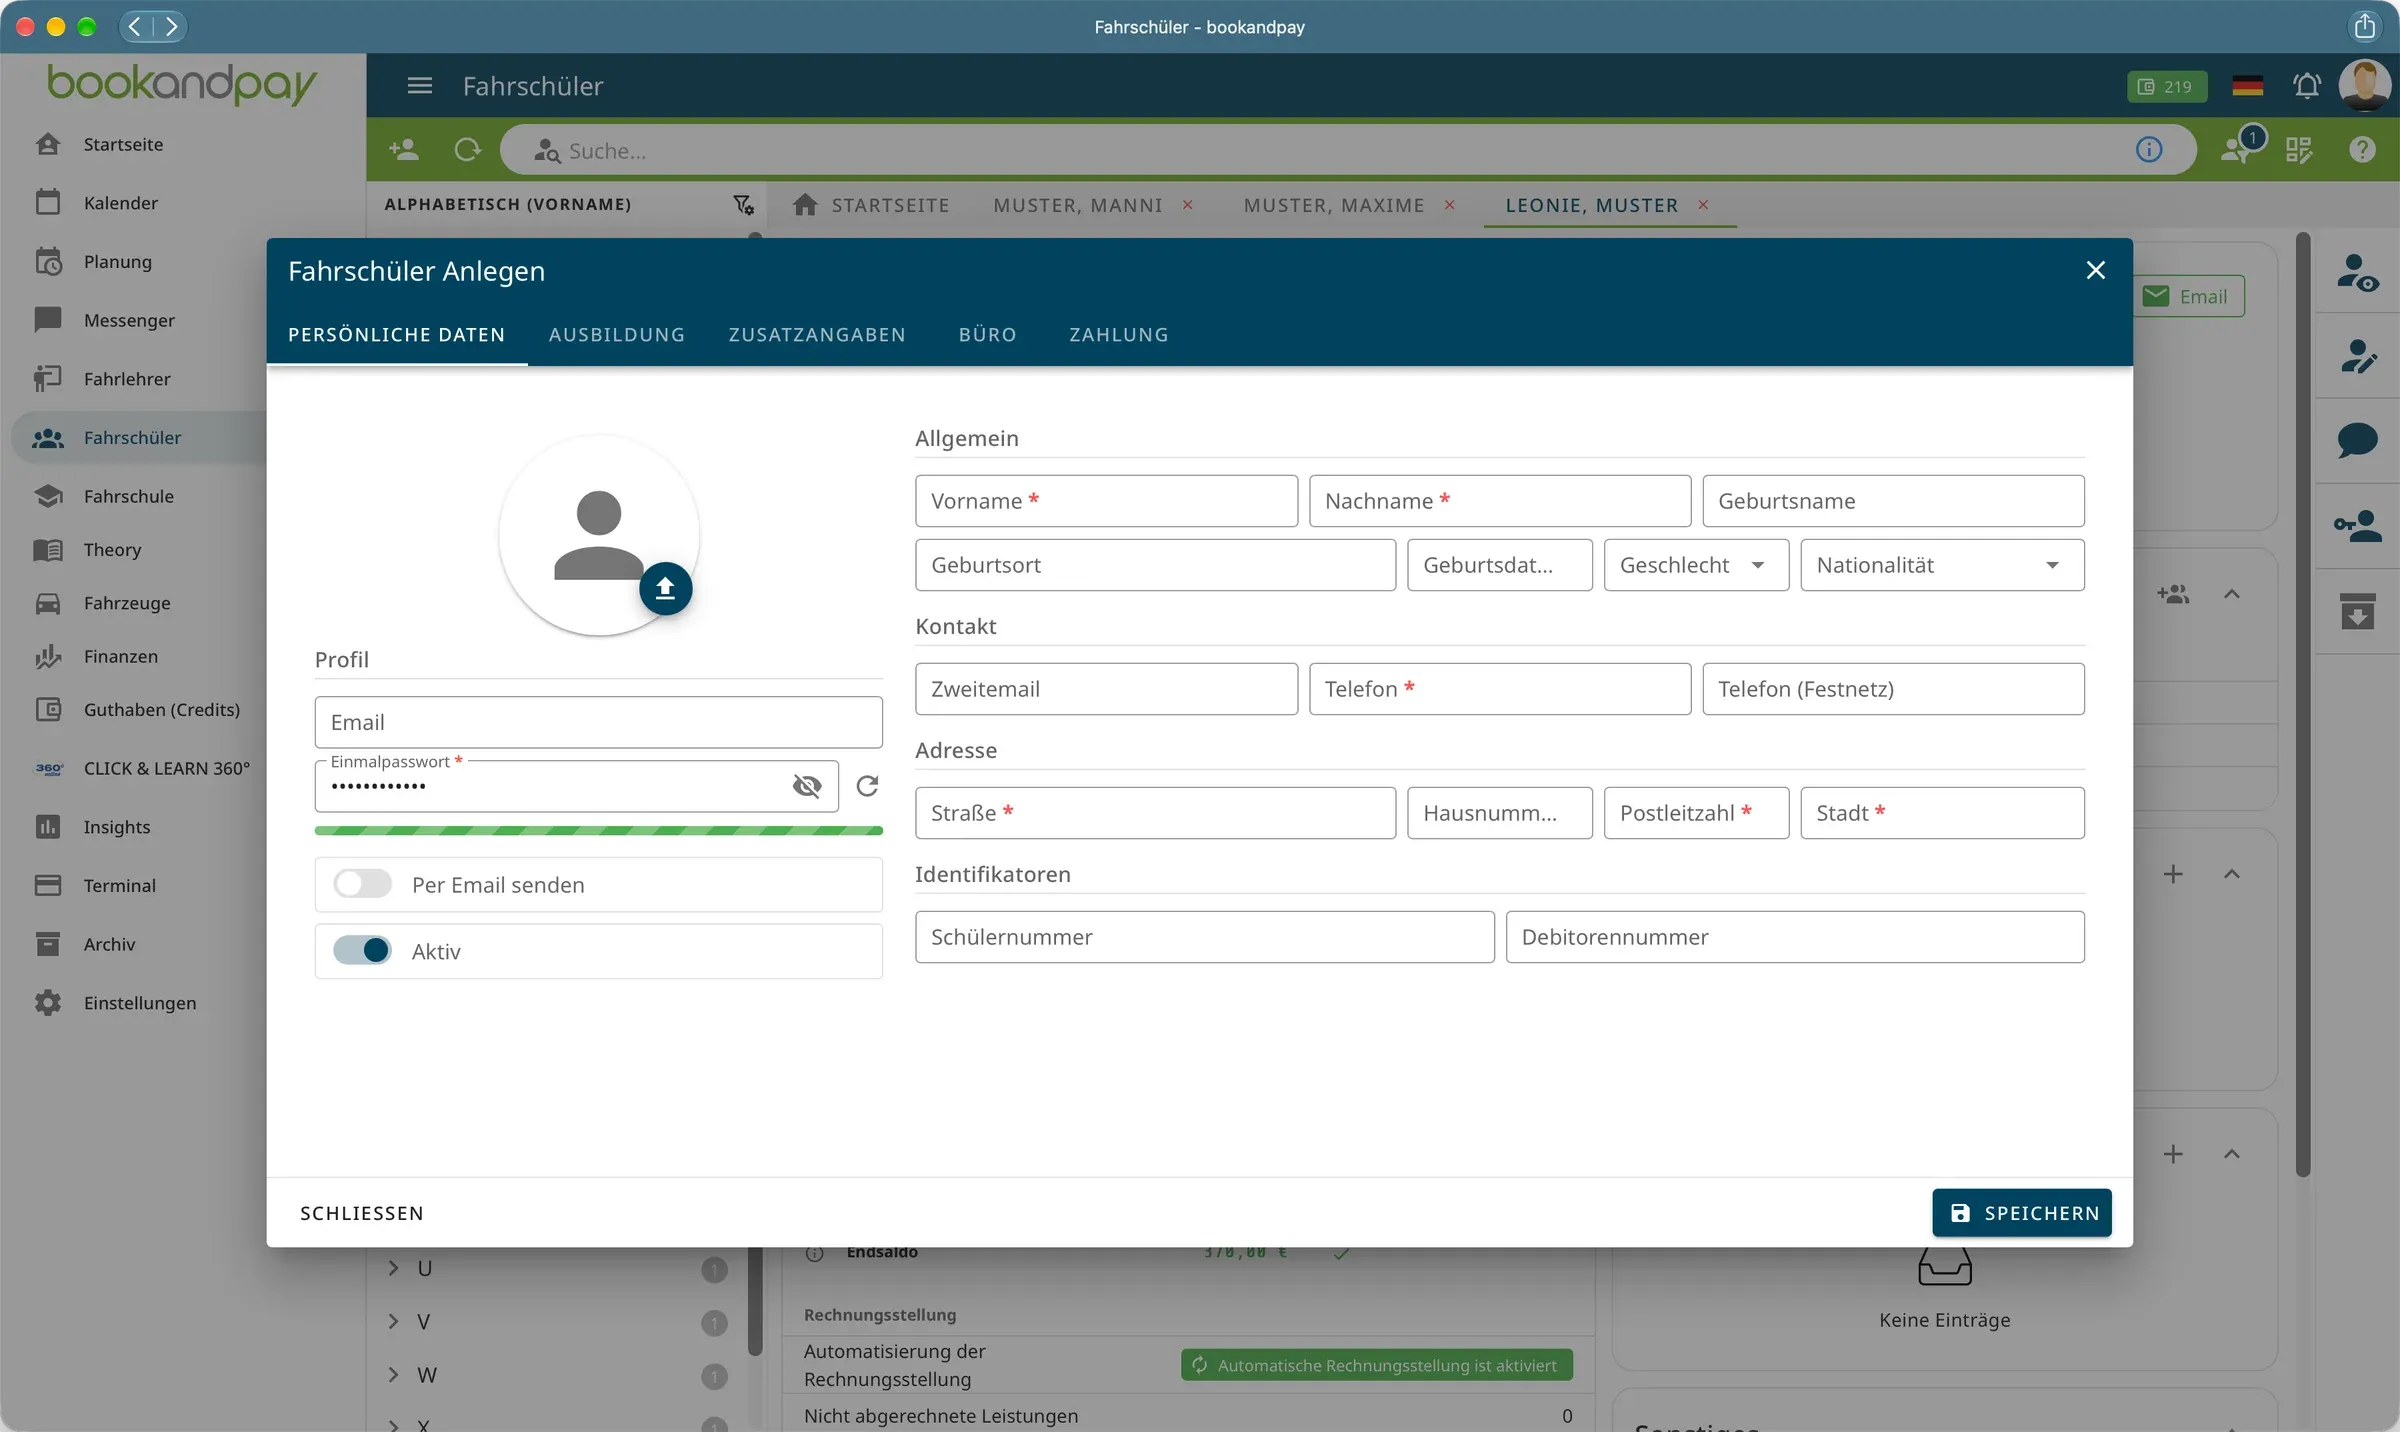The height and width of the screenshot is (1432, 2400).
Task: Open the notifications bell
Action: click(x=2307, y=86)
